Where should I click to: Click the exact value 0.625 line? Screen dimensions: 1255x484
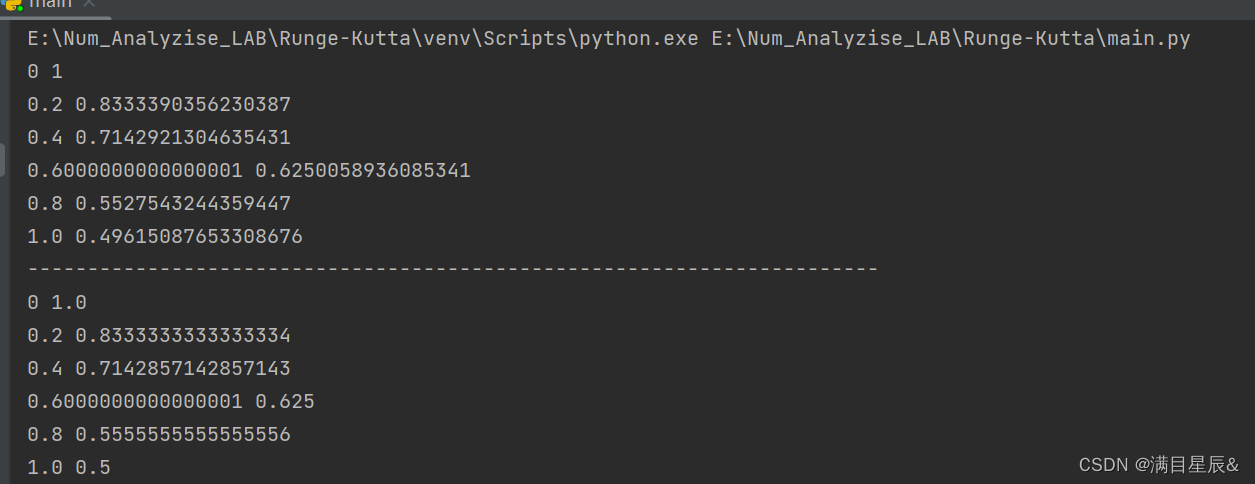click(x=171, y=401)
